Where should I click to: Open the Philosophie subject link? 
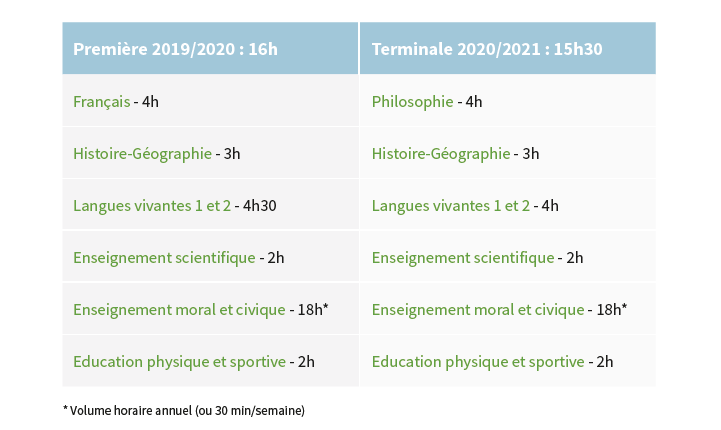coord(412,102)
